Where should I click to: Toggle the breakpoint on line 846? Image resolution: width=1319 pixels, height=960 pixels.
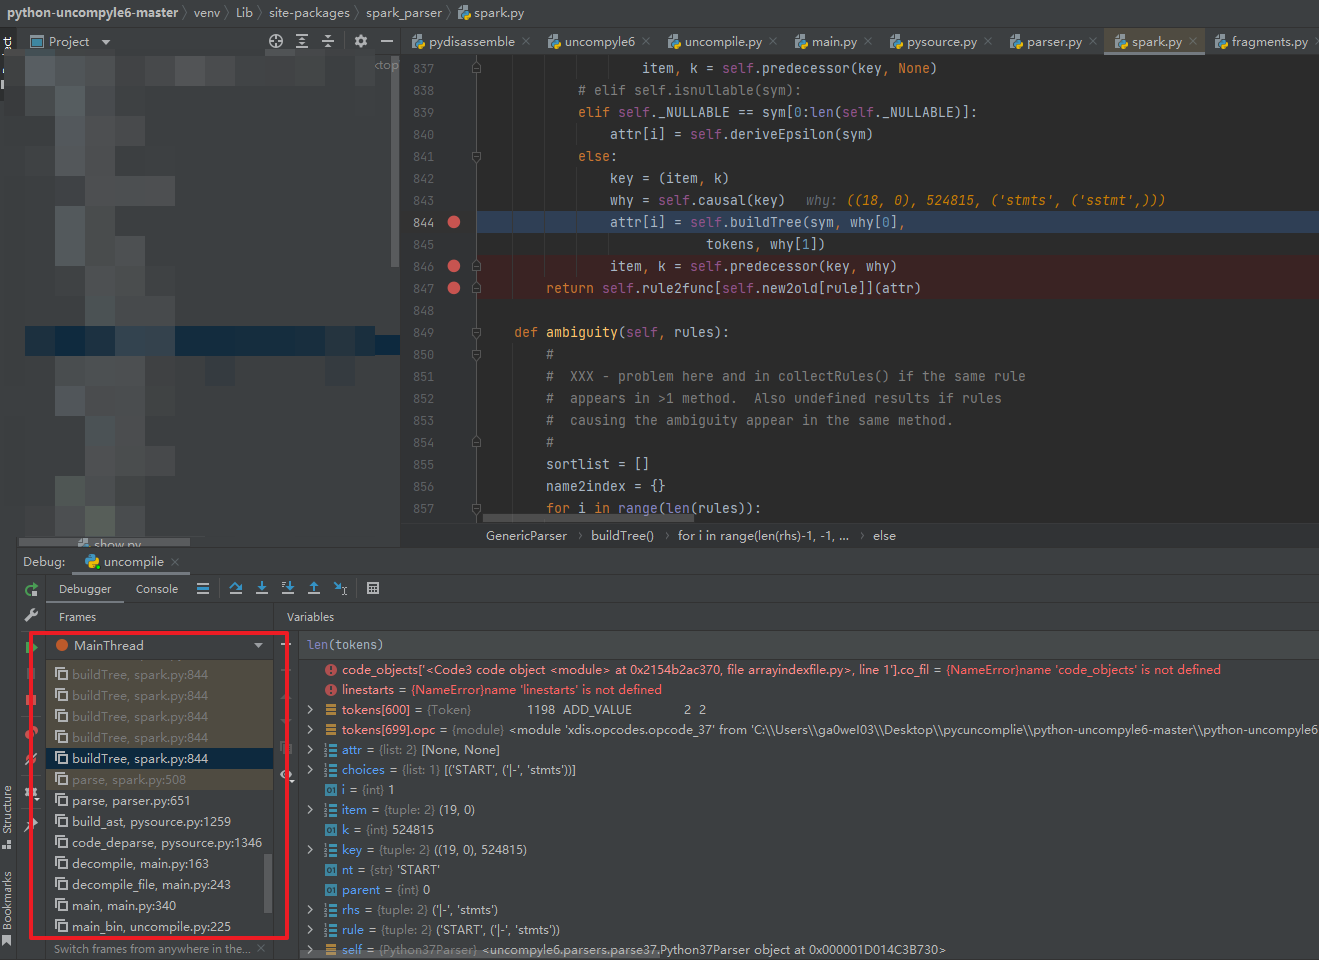pyautogui.click(x=454, y=266)
